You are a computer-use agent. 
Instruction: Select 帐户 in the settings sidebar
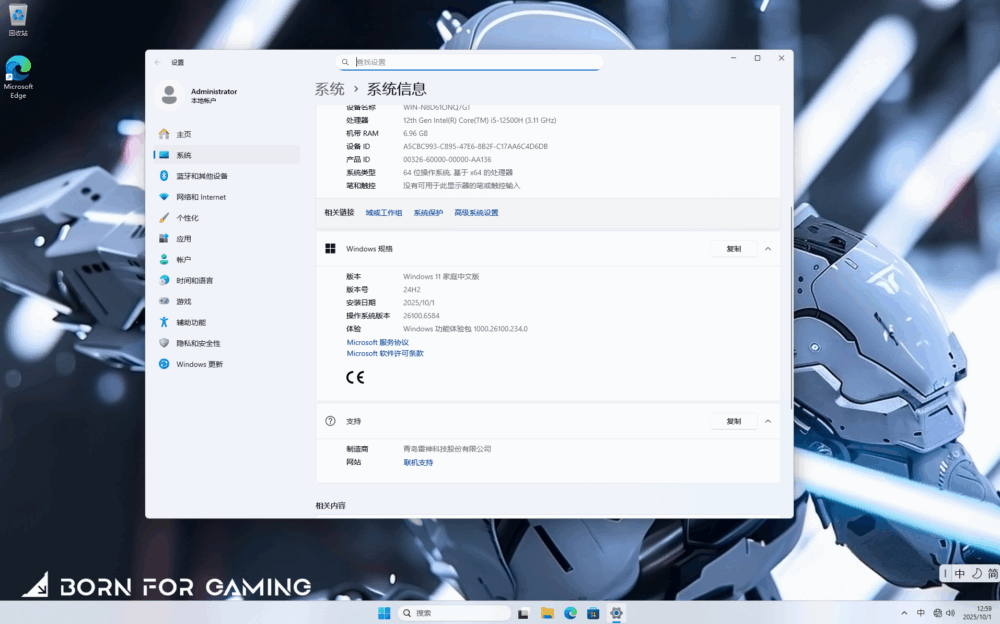(183, 260)
